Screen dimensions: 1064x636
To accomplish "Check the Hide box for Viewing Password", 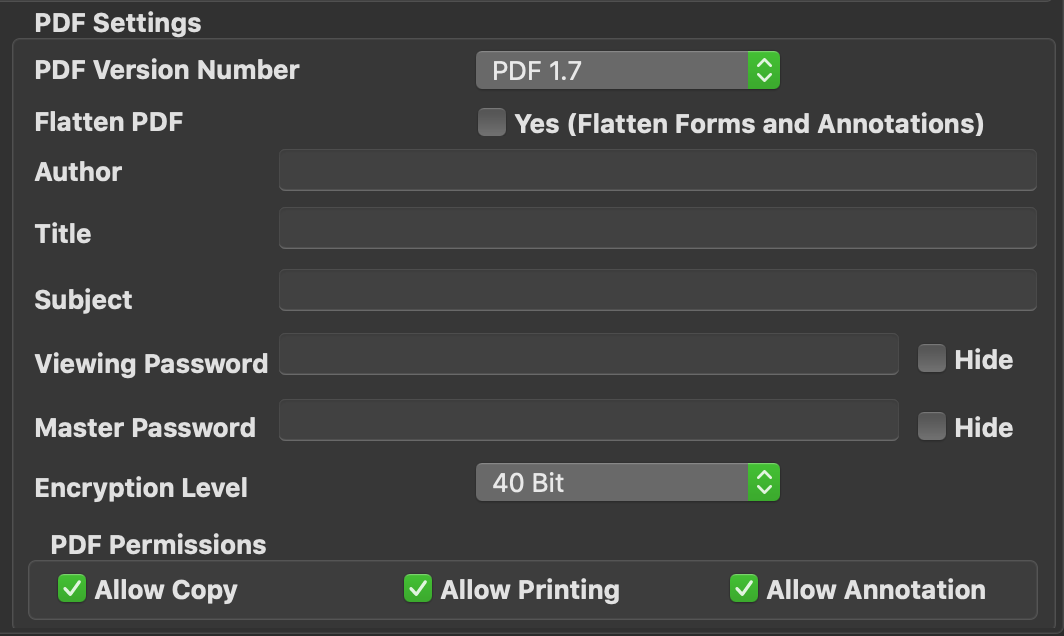I will click(x=931, y=358).
